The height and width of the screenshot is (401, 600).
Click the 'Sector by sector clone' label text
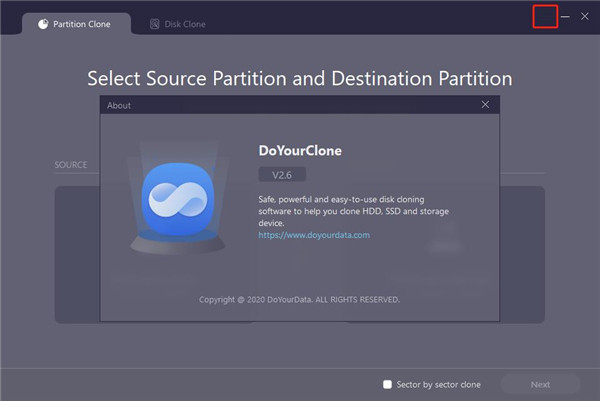click(438, 384)
